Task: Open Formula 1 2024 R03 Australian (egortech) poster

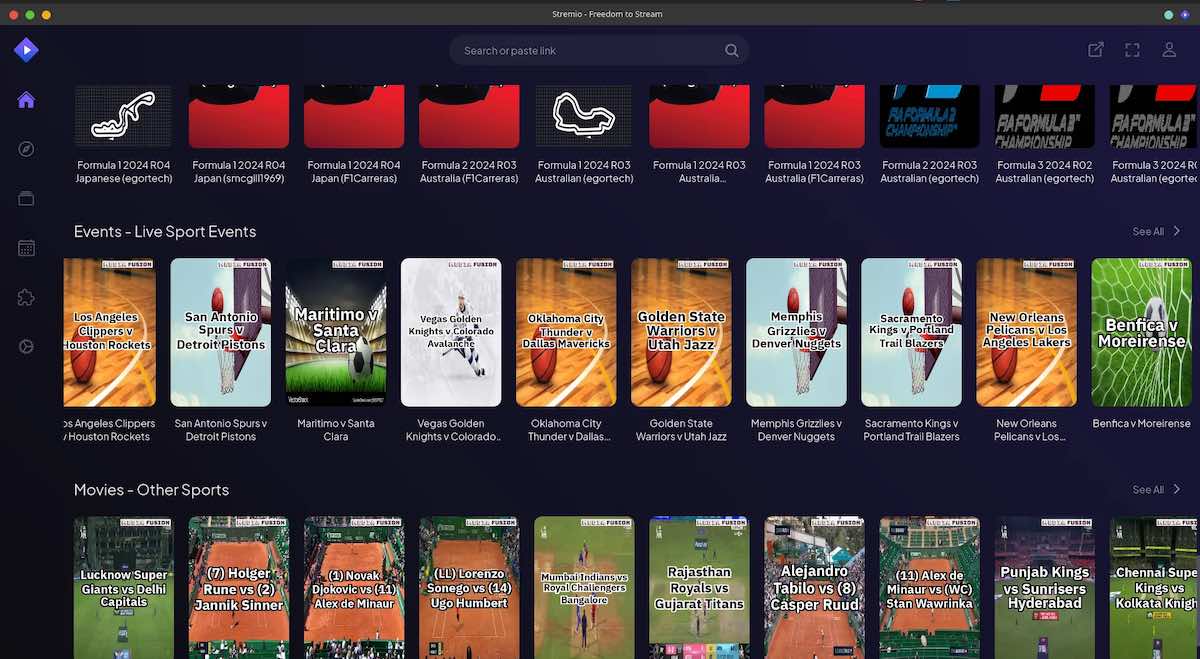Action: 584,116
